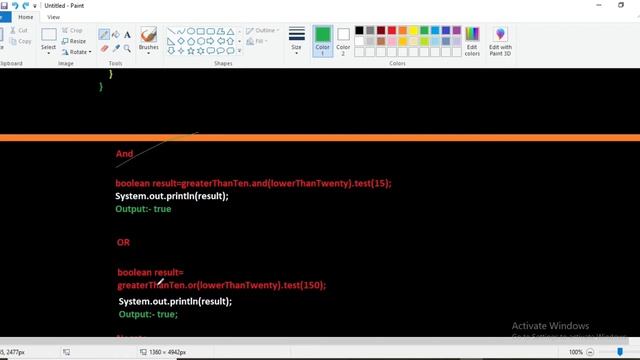Click the horizontal scrollbar below canvas
Viewport: 640px width, 360px height.
tap(314, 340)
